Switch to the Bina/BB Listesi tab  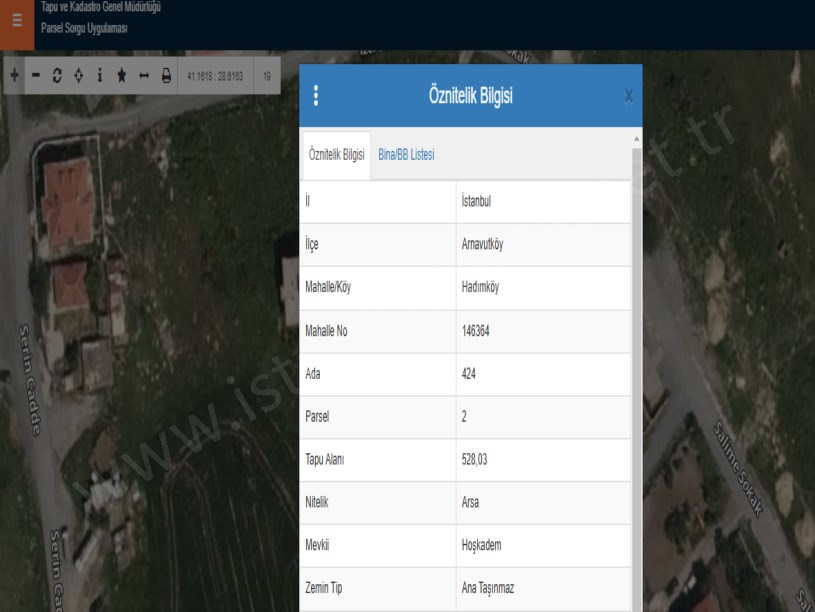(406, 155)
